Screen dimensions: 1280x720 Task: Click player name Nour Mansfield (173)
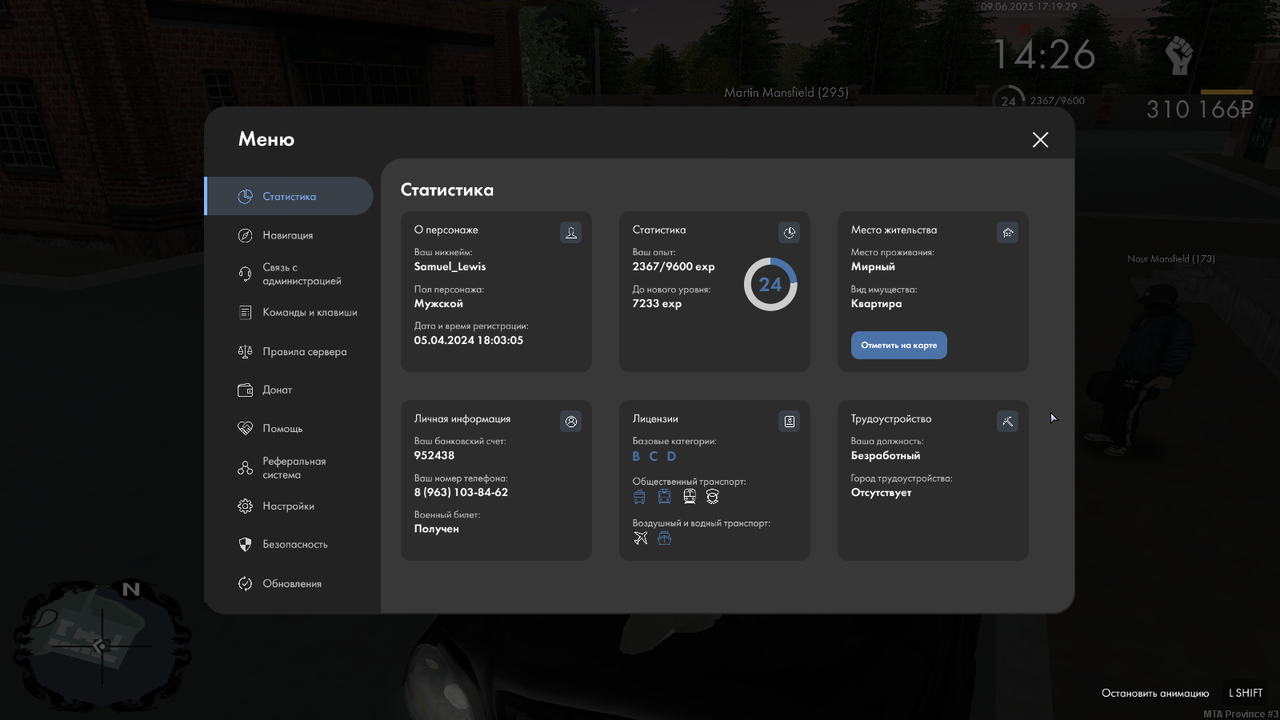[1171, 259]
